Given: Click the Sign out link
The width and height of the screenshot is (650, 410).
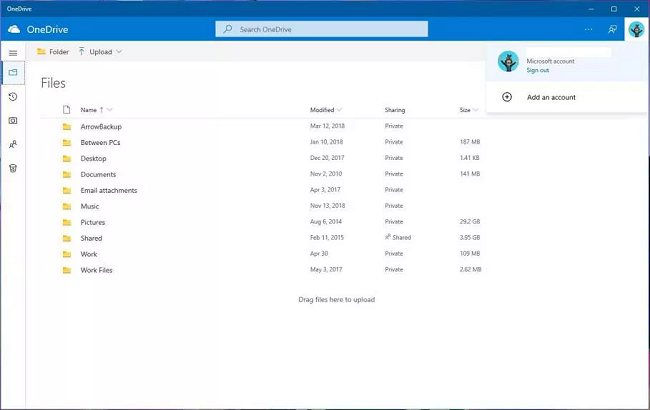Looking at the screenshot, I should (x=537, y=70).
